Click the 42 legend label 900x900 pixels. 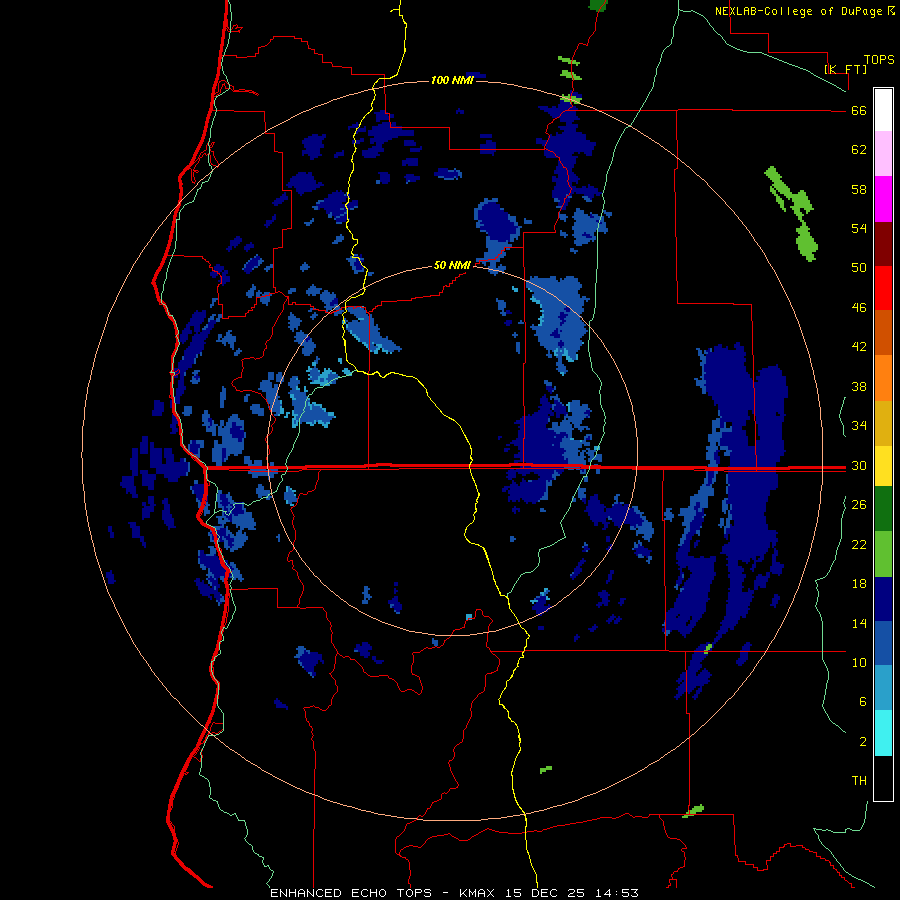[x=859, y=347]
